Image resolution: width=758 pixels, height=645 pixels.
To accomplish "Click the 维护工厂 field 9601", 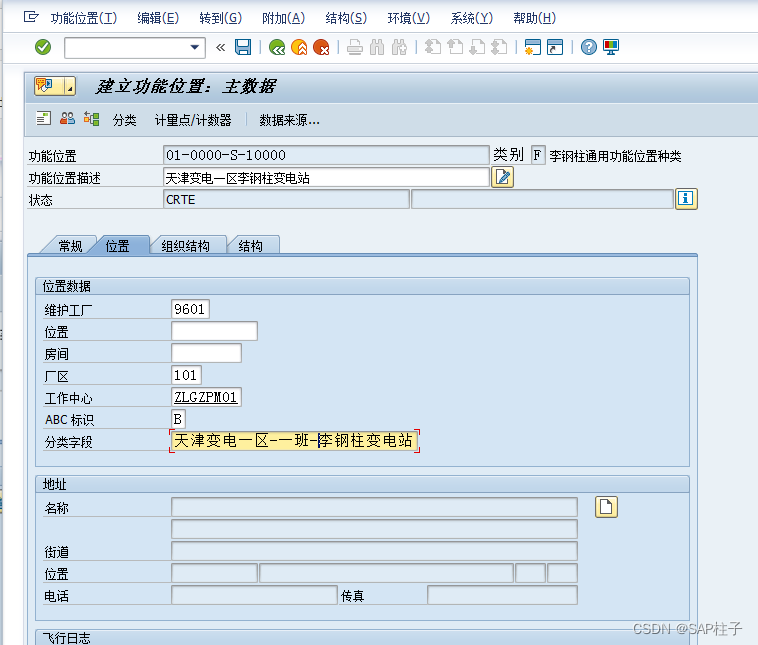I will tap(190, 309).
